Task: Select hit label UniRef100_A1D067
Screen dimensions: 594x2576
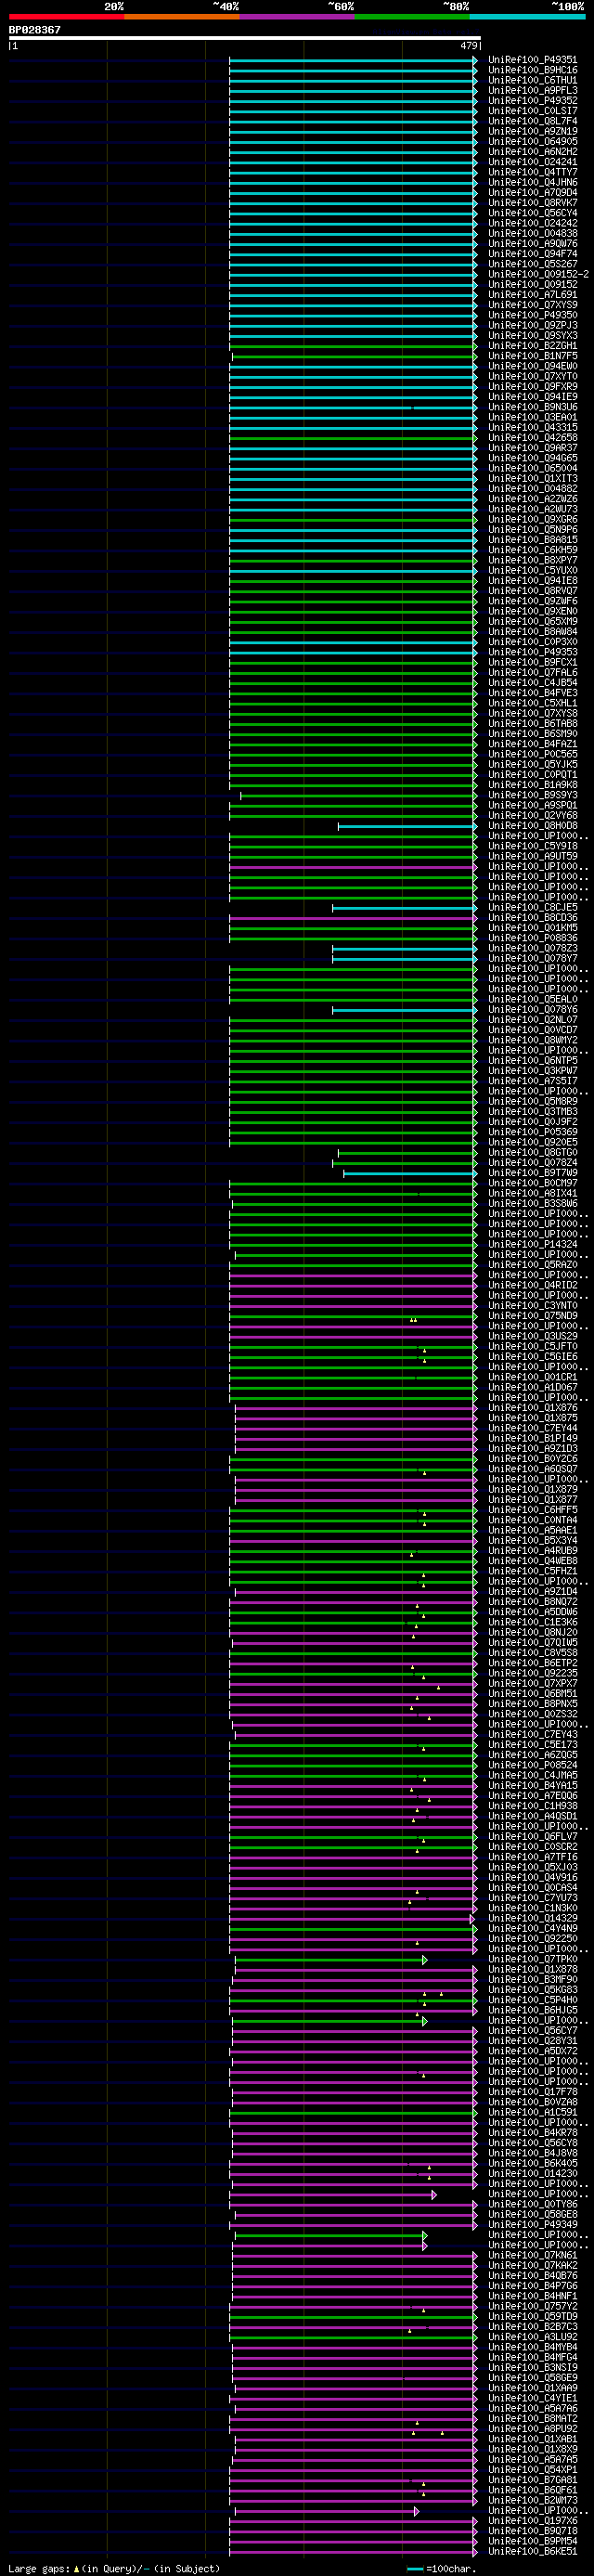Action: (533, 1387)
